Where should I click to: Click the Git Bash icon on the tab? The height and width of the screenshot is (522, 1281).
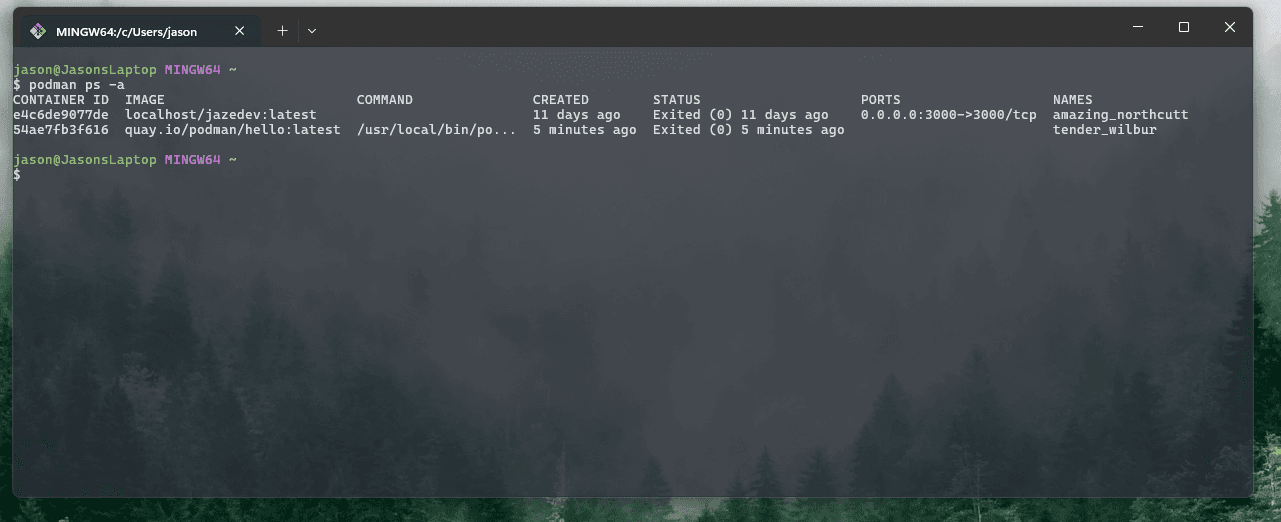click(37, 31)
